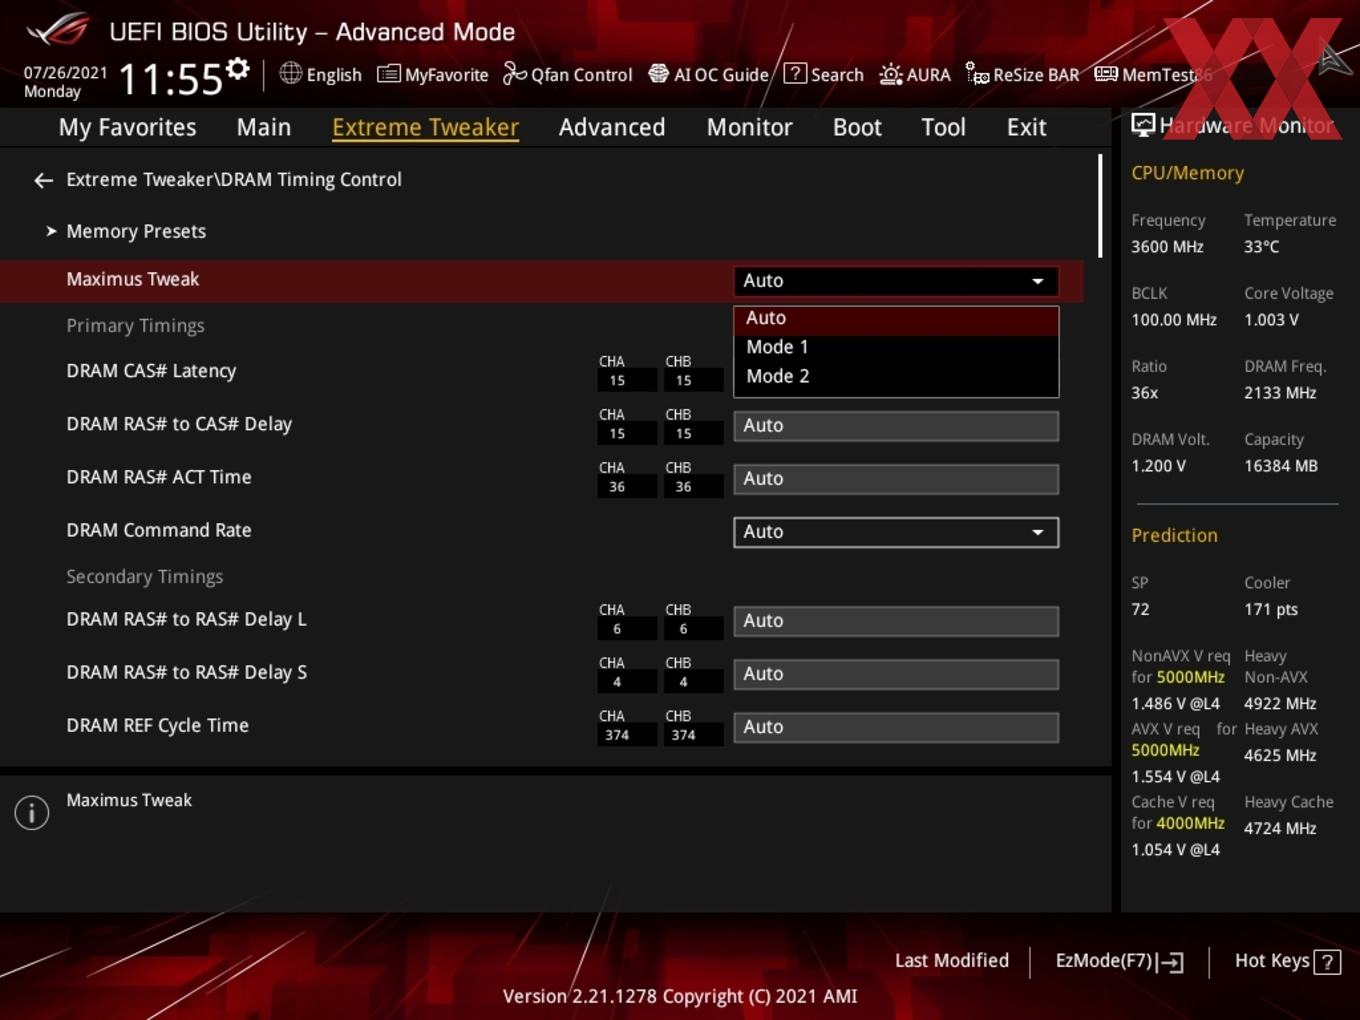
Task: Open AI OC Guide icon
Action: coord(658,73)
